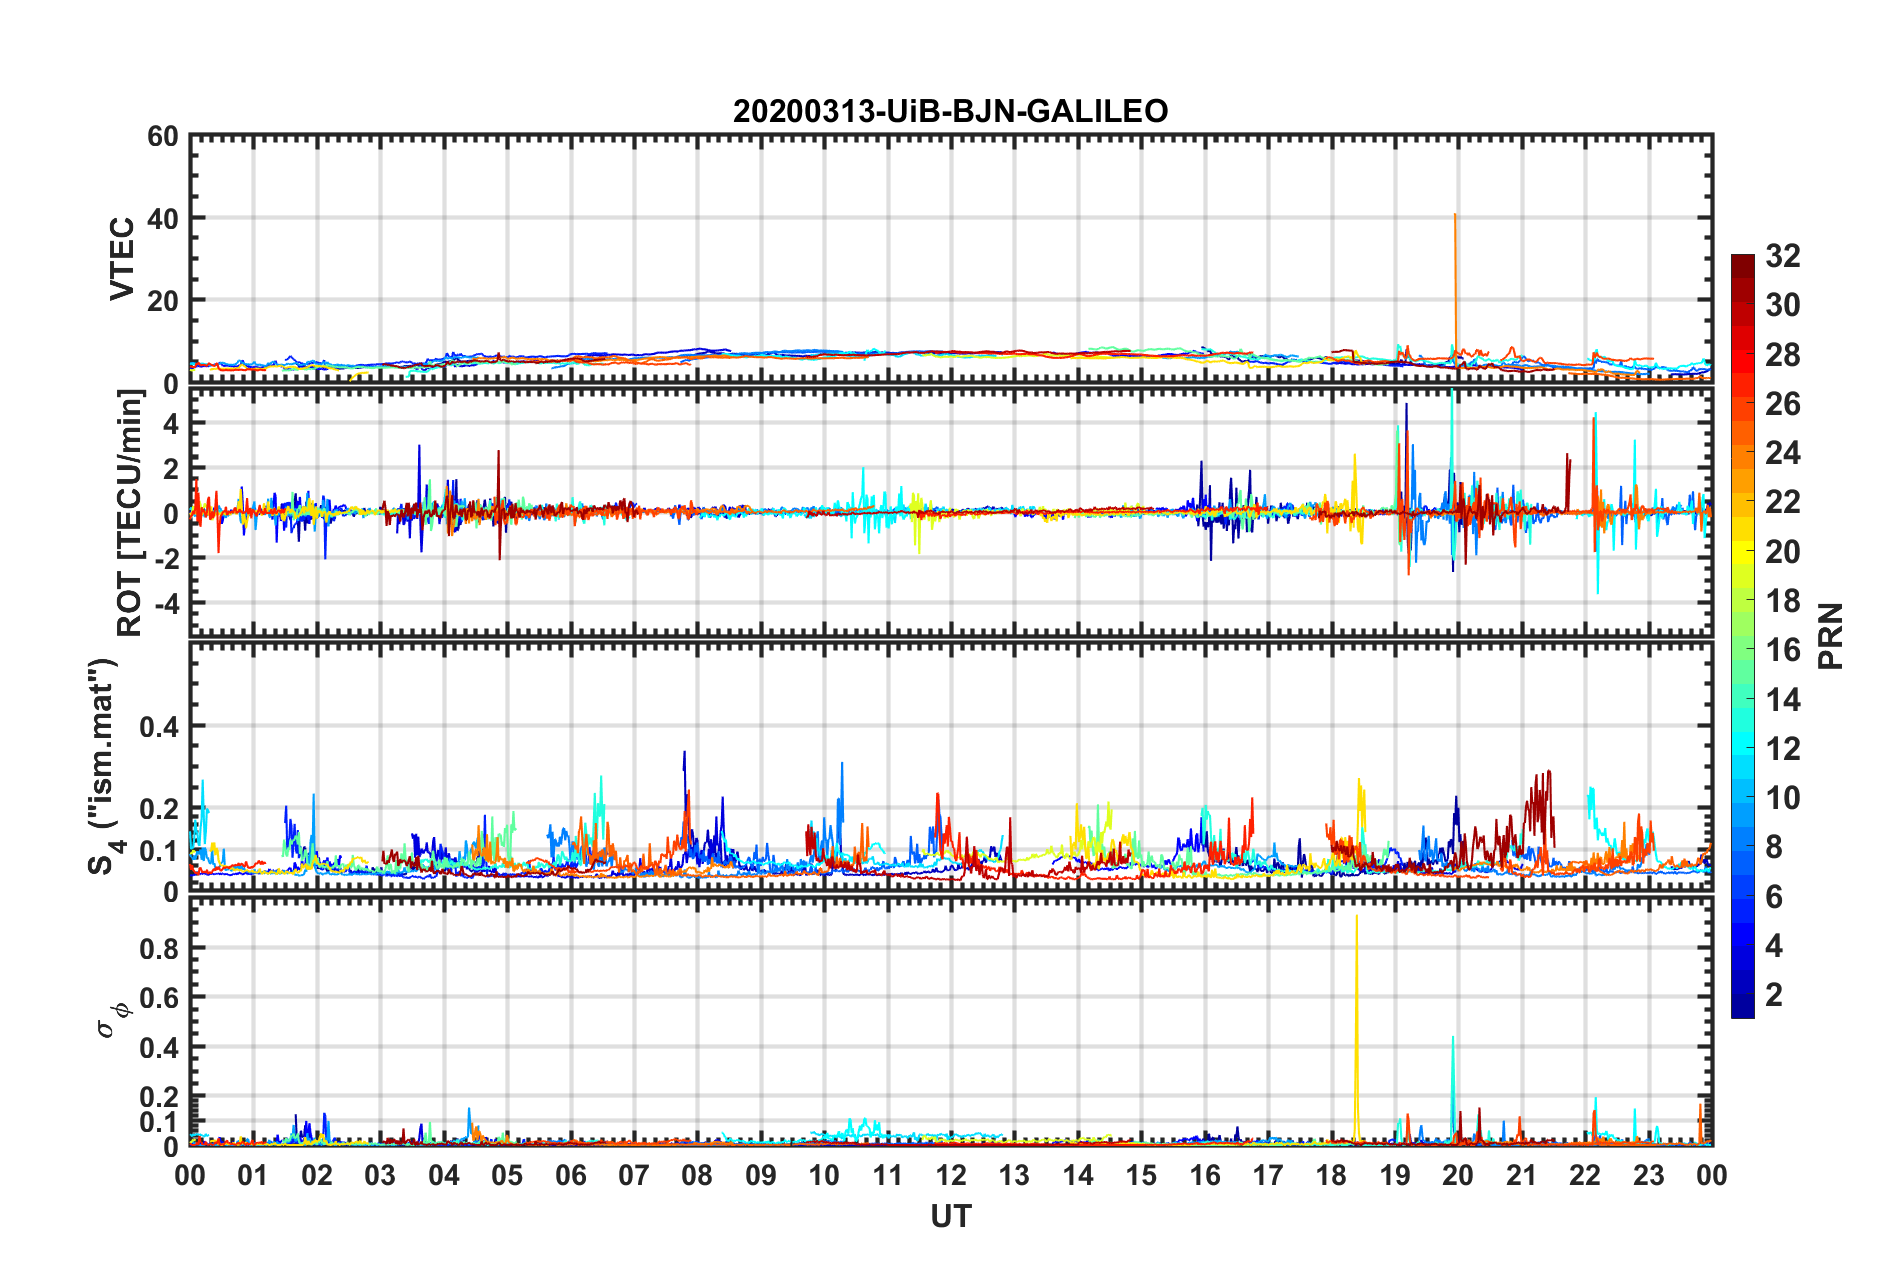This screenshot has width=1902, height=1272.
Task: Click the S4 y-axis tick 0.4
Action: tap(158, 726)
